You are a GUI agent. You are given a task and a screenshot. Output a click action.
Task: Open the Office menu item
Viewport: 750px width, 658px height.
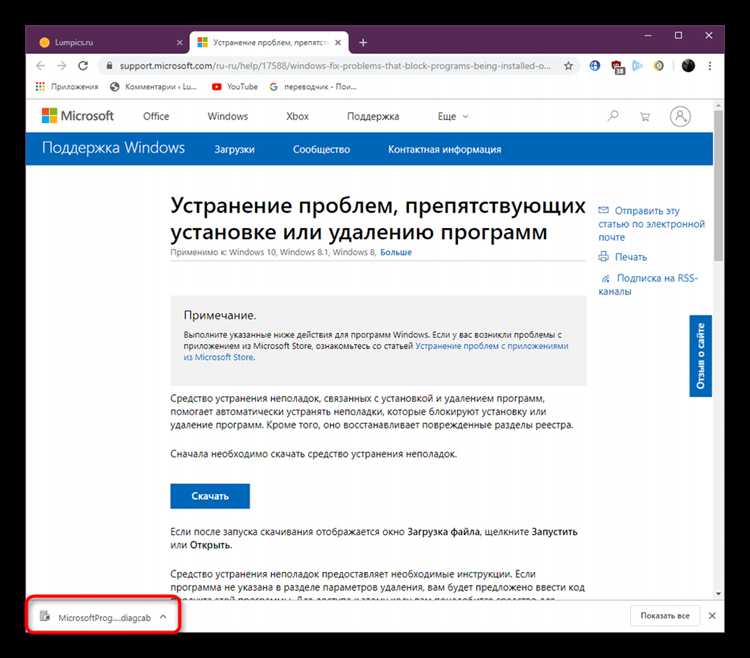pyautogui.click(x=156, y=116)
